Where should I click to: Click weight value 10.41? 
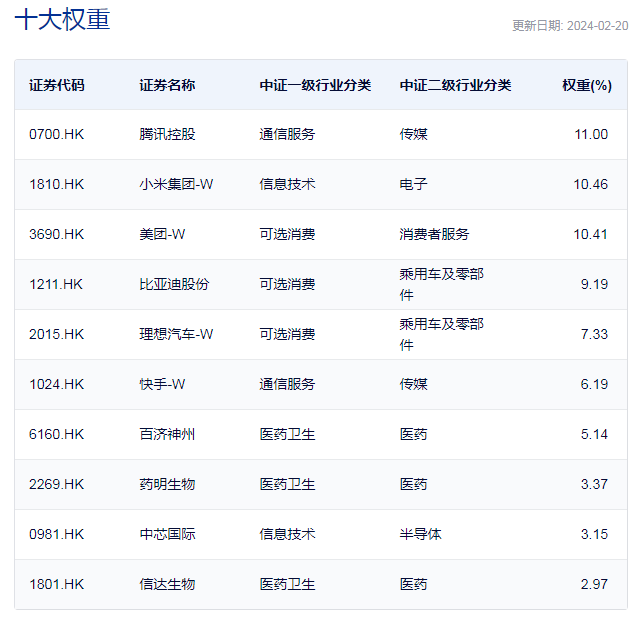[x=591, y=234]
